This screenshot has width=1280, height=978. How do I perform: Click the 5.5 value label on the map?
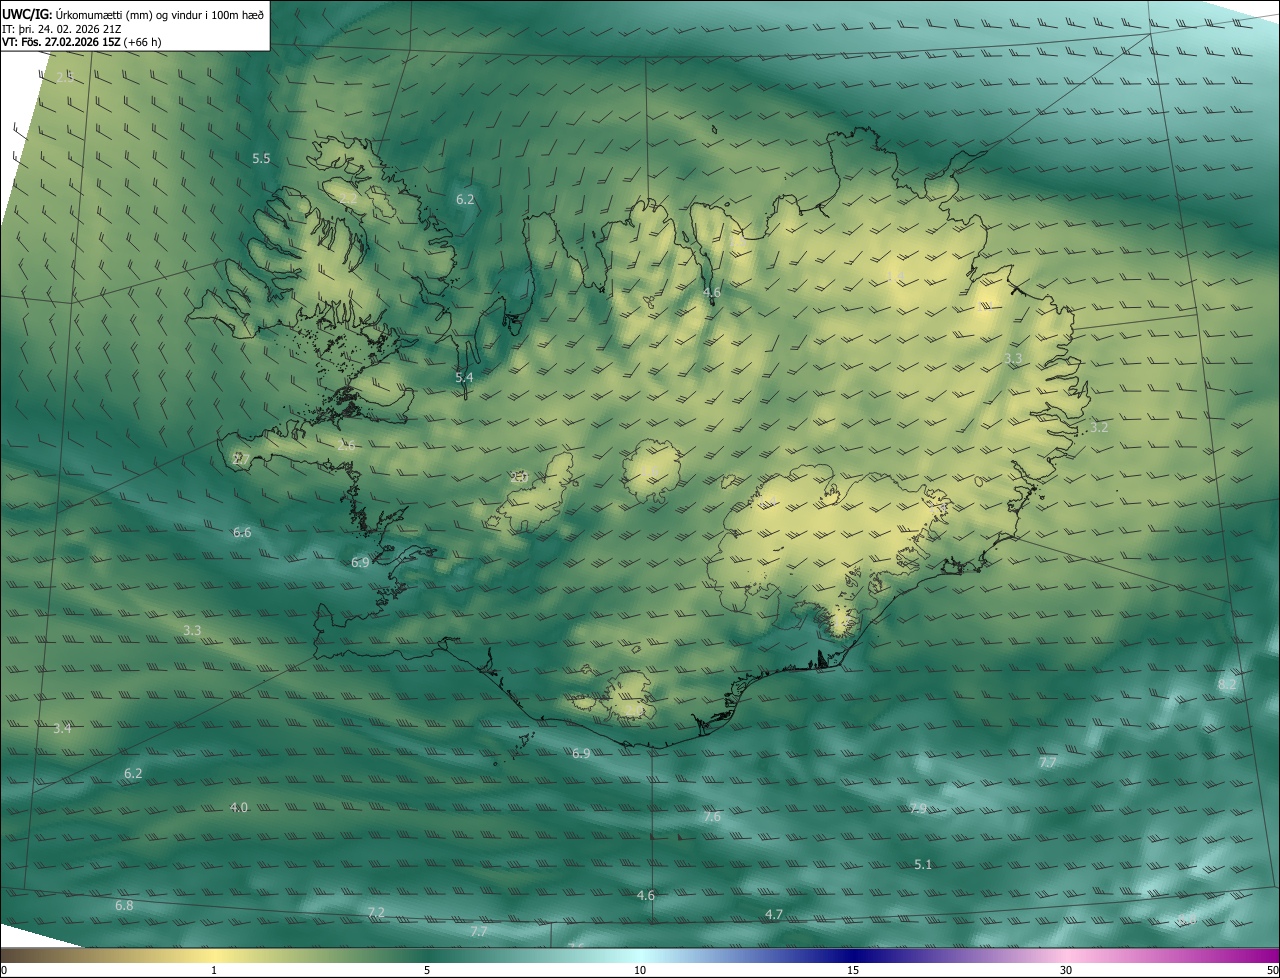pyautogui.click(x=261, y=158)
